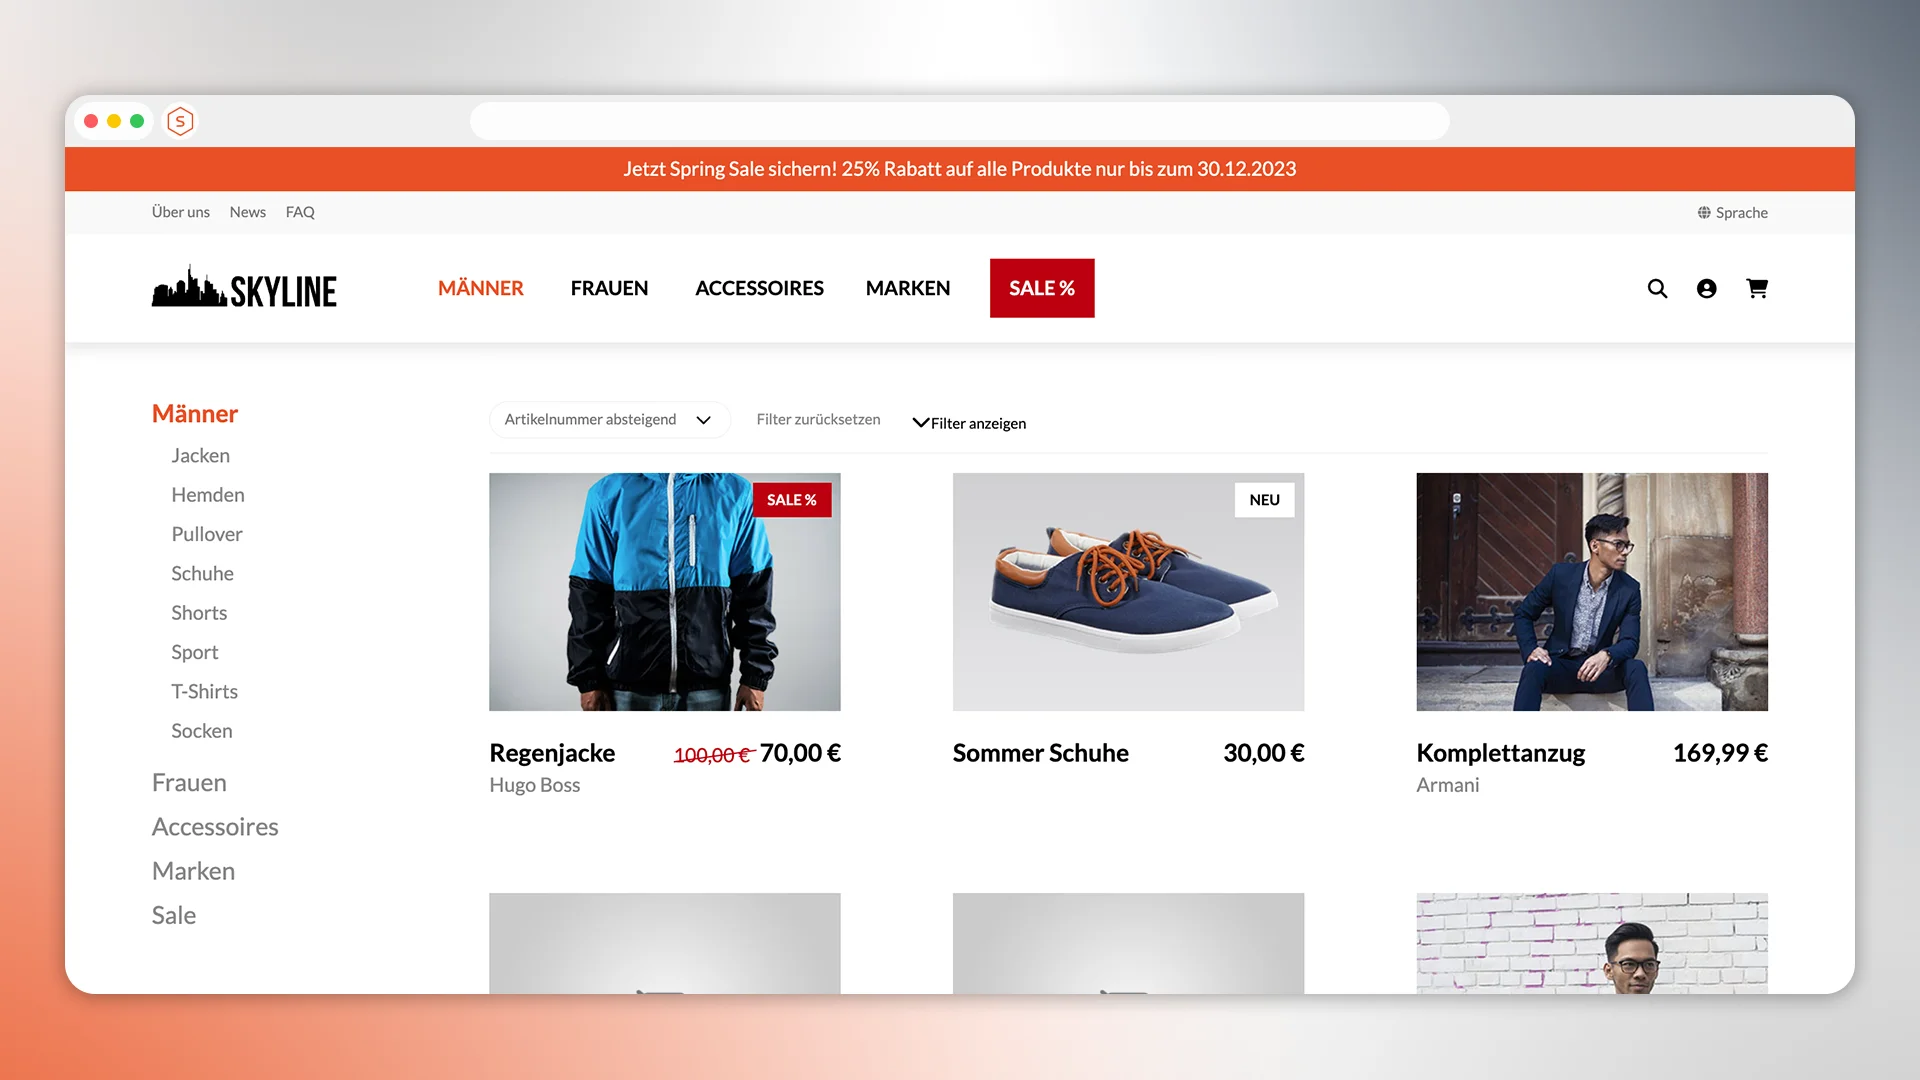Open the MARKEN navigation menu
This screenshot has height=1080, width=1920.
point(908,288)
